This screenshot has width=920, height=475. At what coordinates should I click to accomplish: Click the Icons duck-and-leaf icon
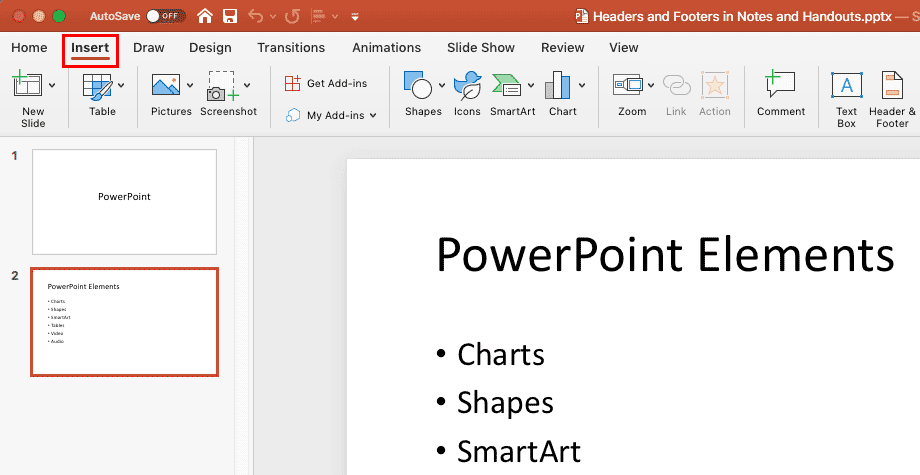tap(467, 86)
